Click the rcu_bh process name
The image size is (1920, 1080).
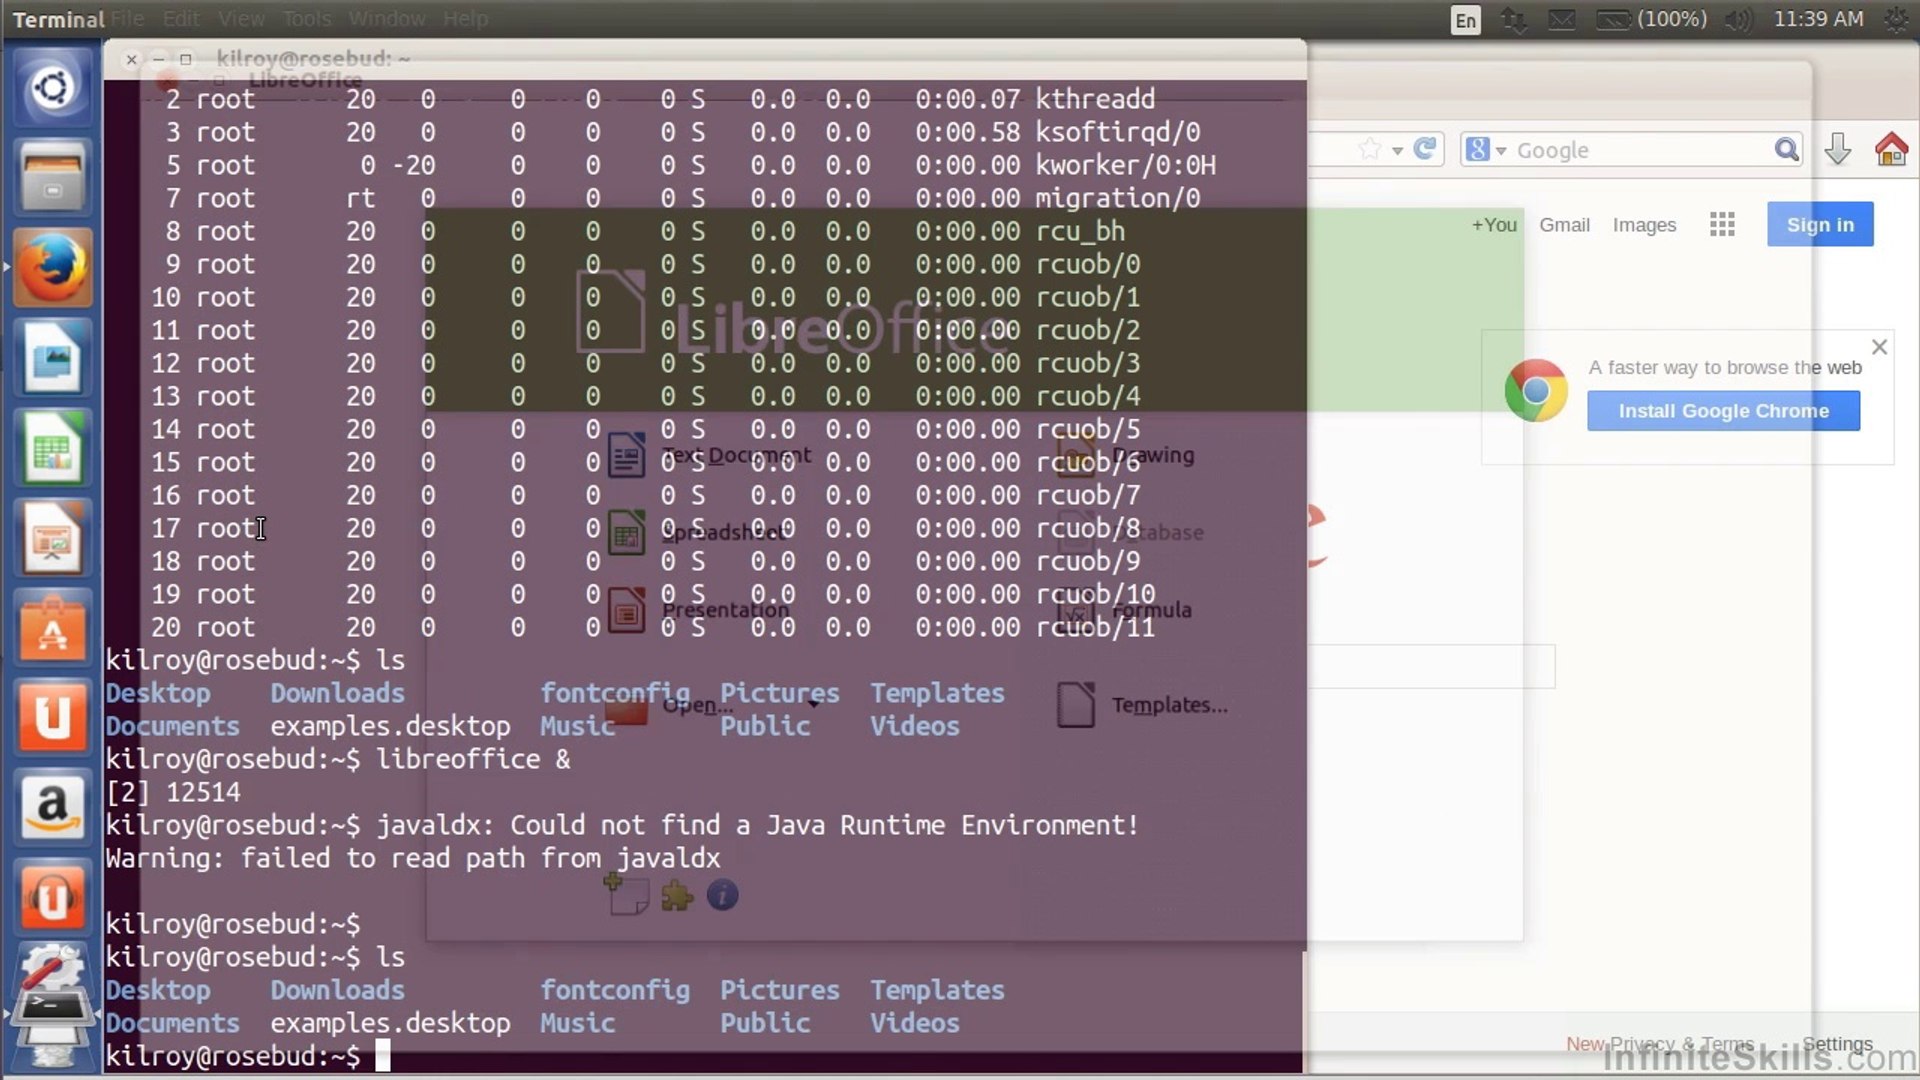click(1080, 231)
